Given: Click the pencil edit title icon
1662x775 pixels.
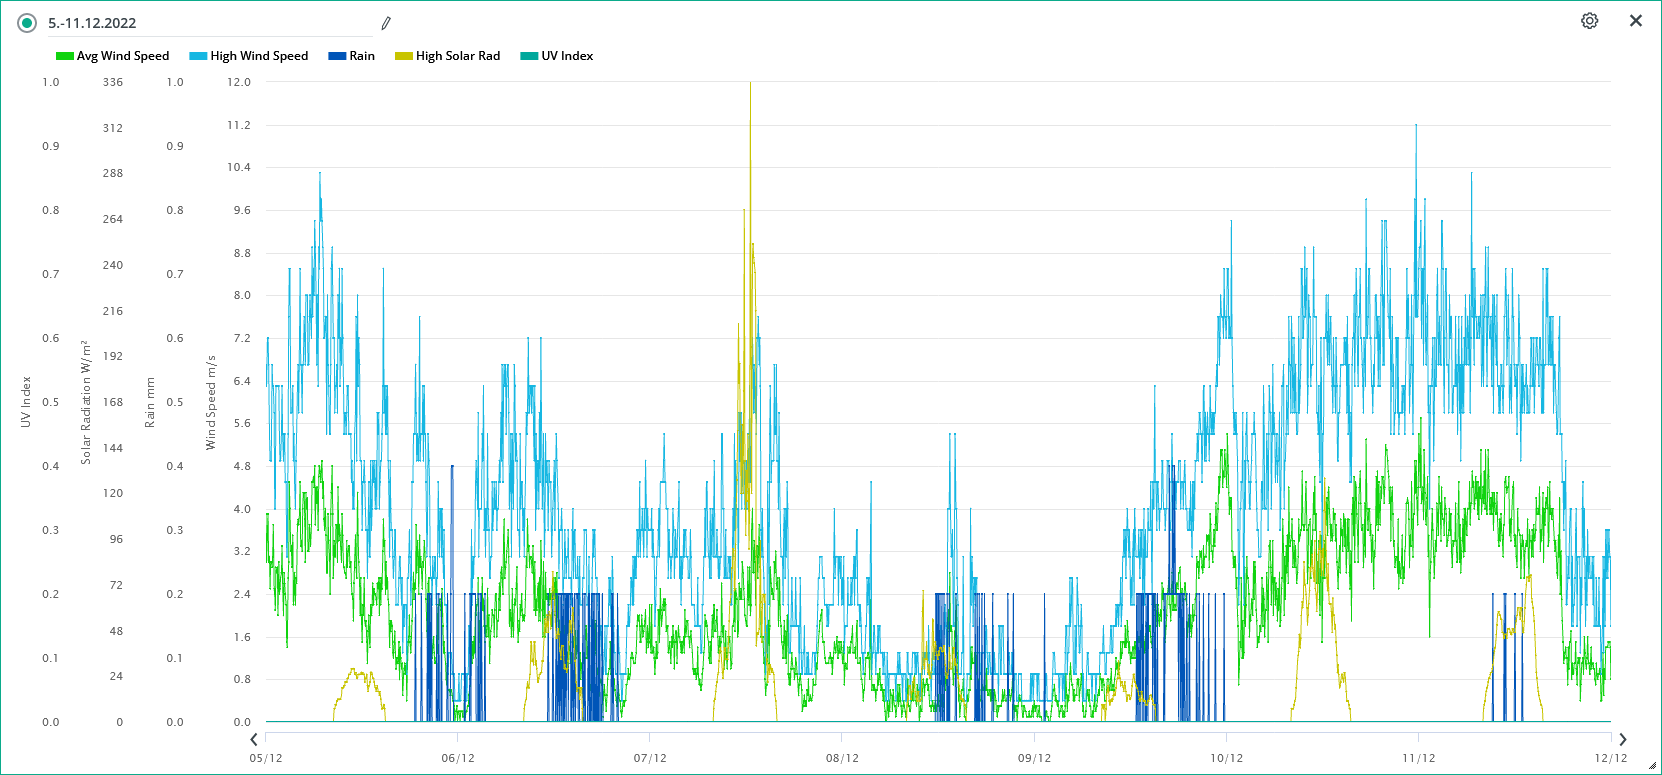Looking at the screenshot, I should click(386, 23).
